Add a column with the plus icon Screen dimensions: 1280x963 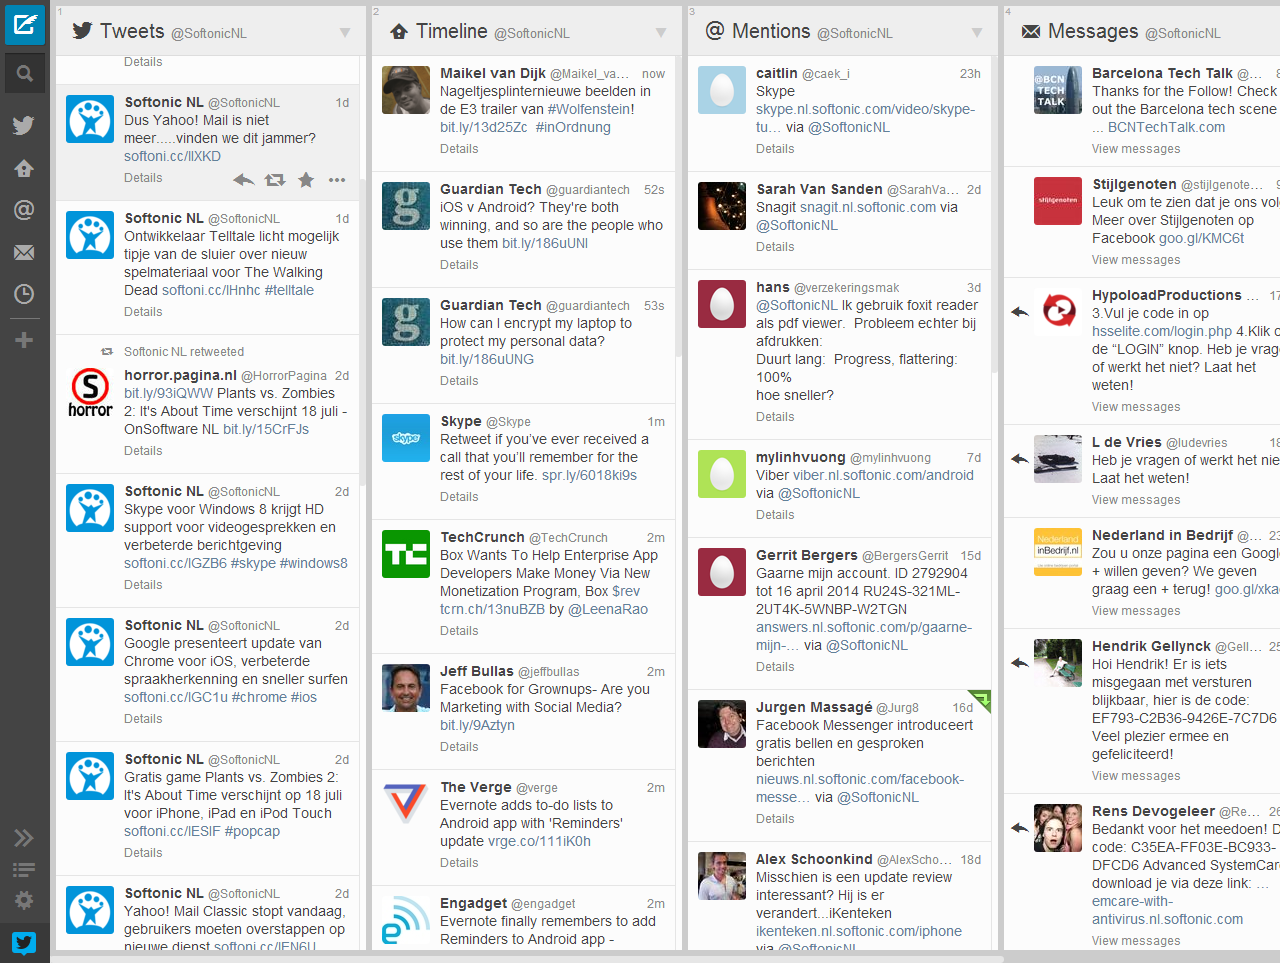coord(24,340)
